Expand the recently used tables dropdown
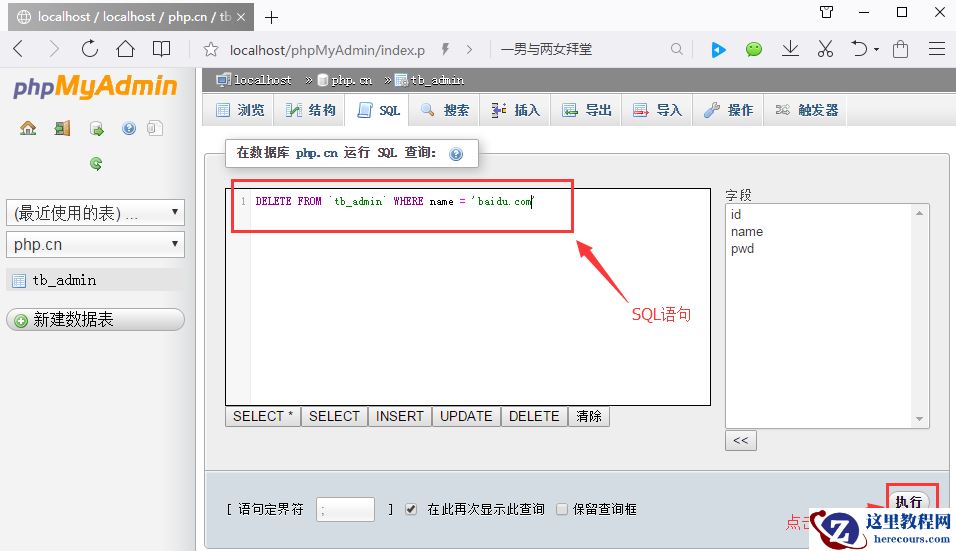The width and height of the screenshot is (956, 551). pyautogui.click(x=95, y=213)
